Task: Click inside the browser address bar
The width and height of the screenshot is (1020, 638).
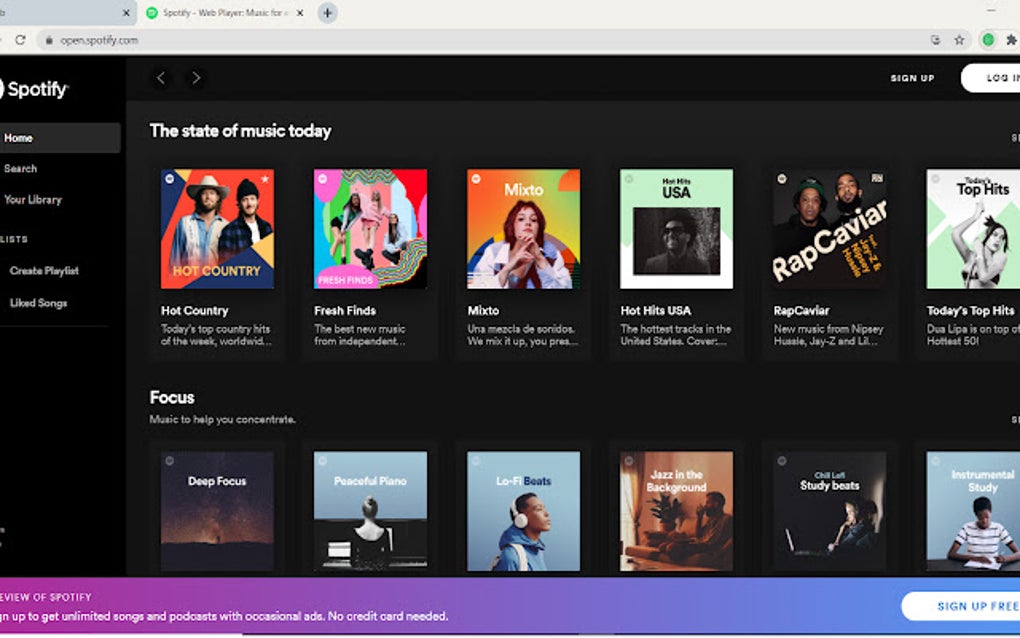Action: point(95,40)
